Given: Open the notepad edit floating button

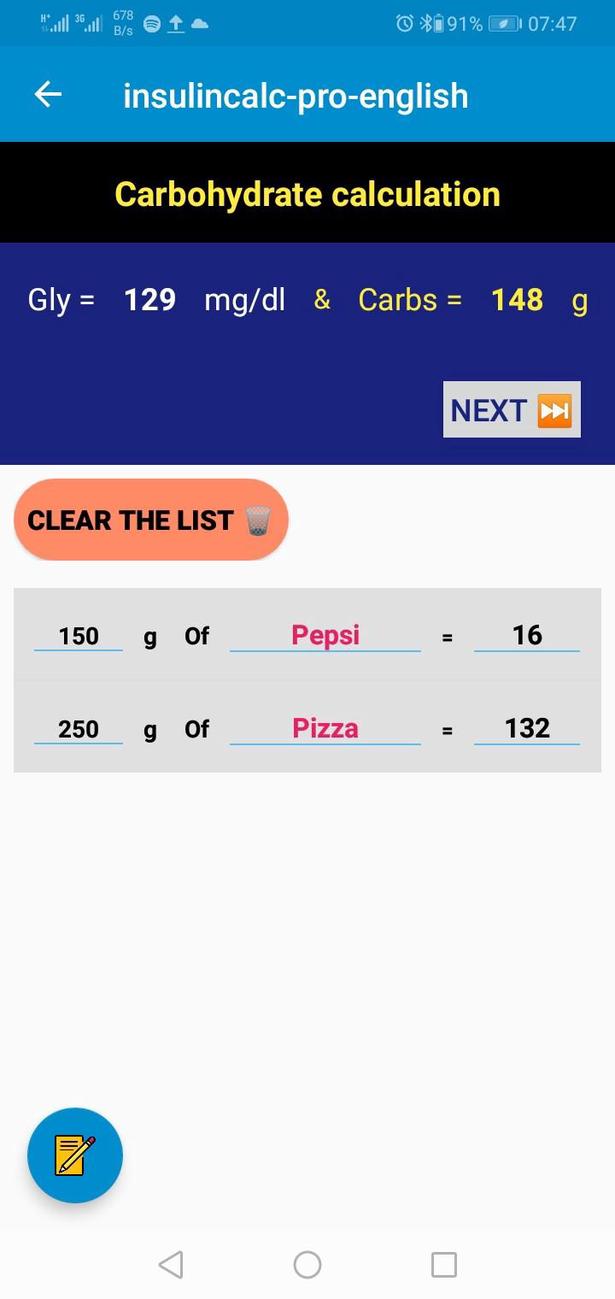Looking at the screenshot, I should [x=75, y=1155].
